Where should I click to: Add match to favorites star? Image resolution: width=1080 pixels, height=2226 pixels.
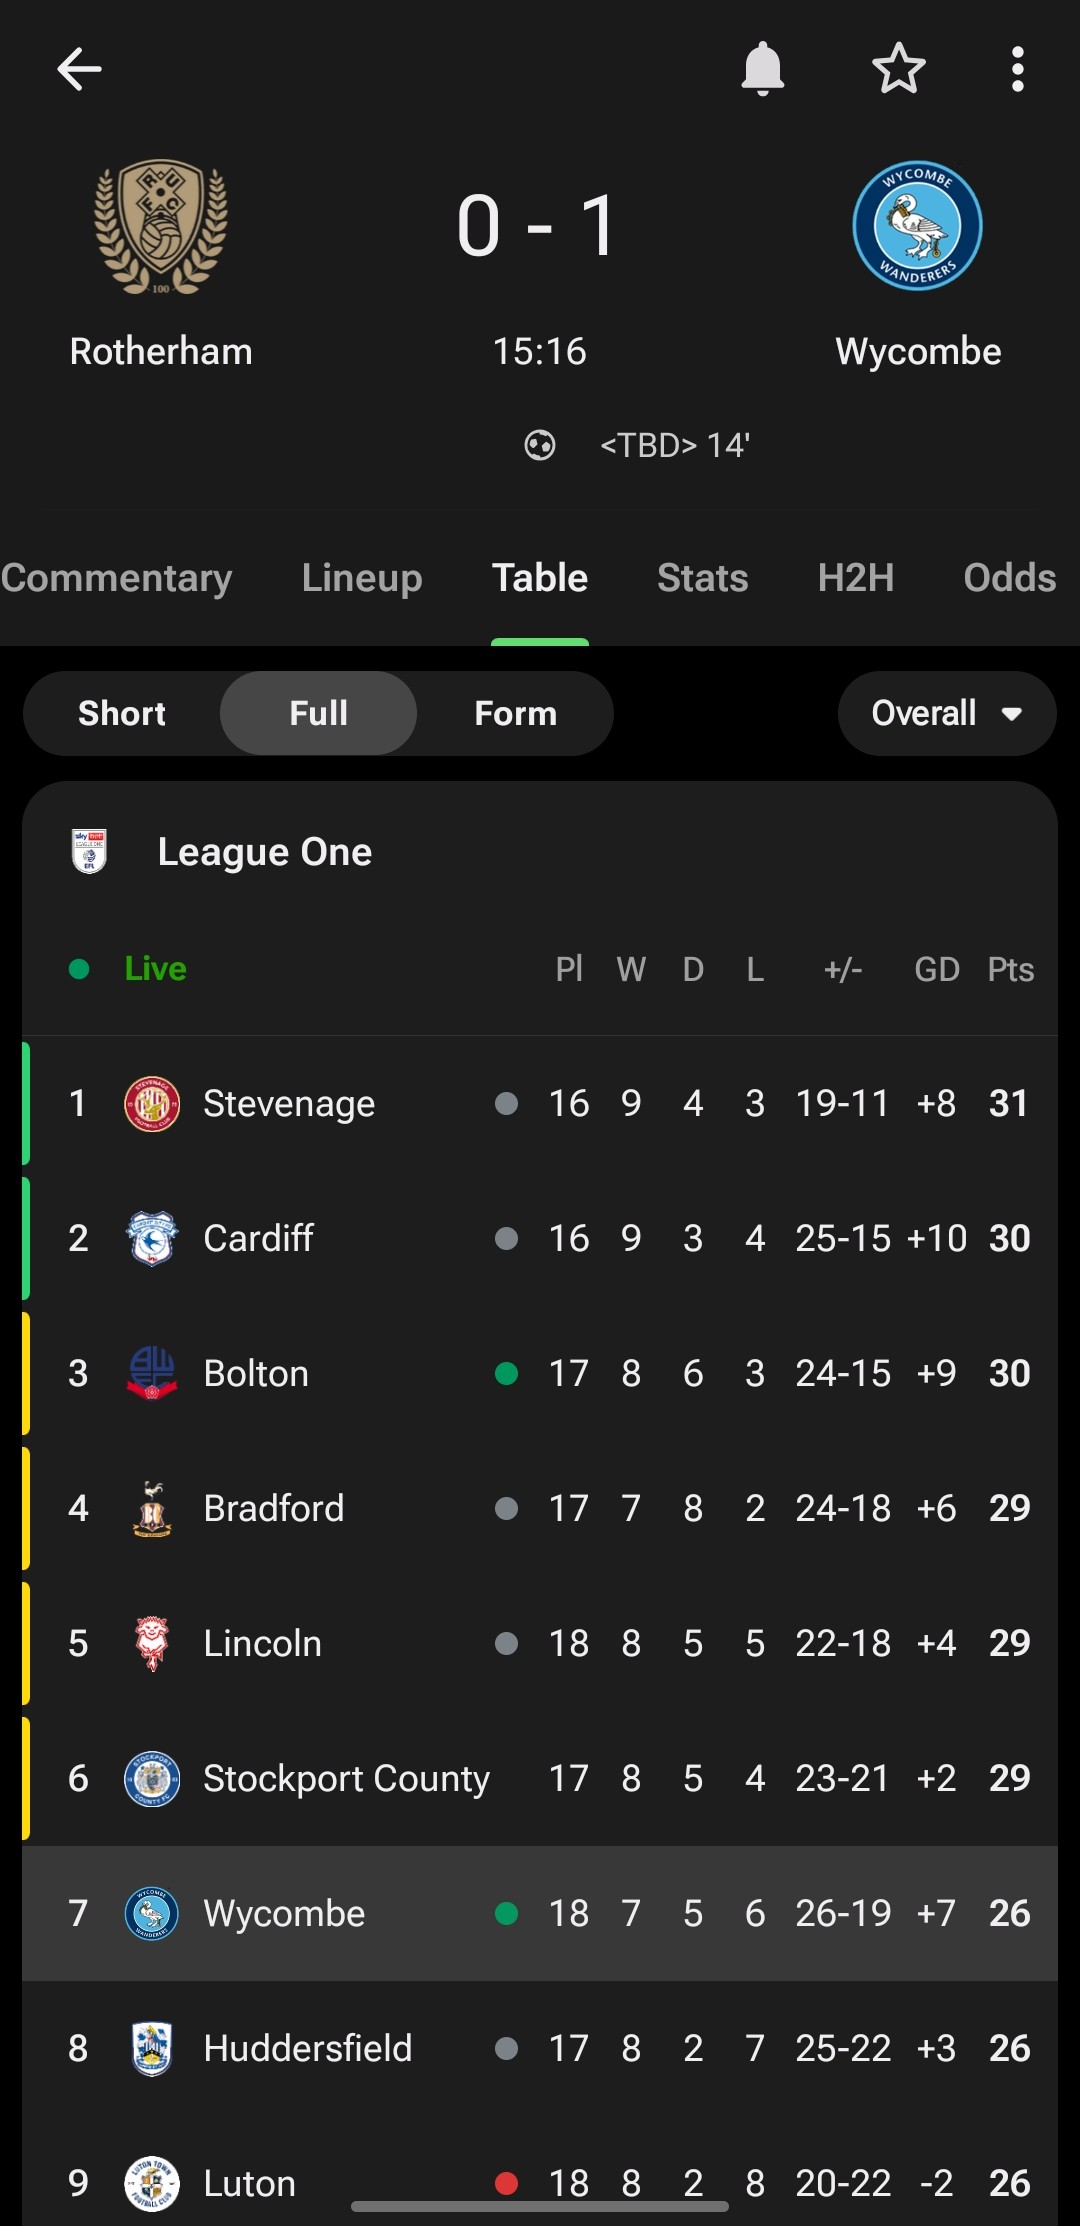coord(898,69)
